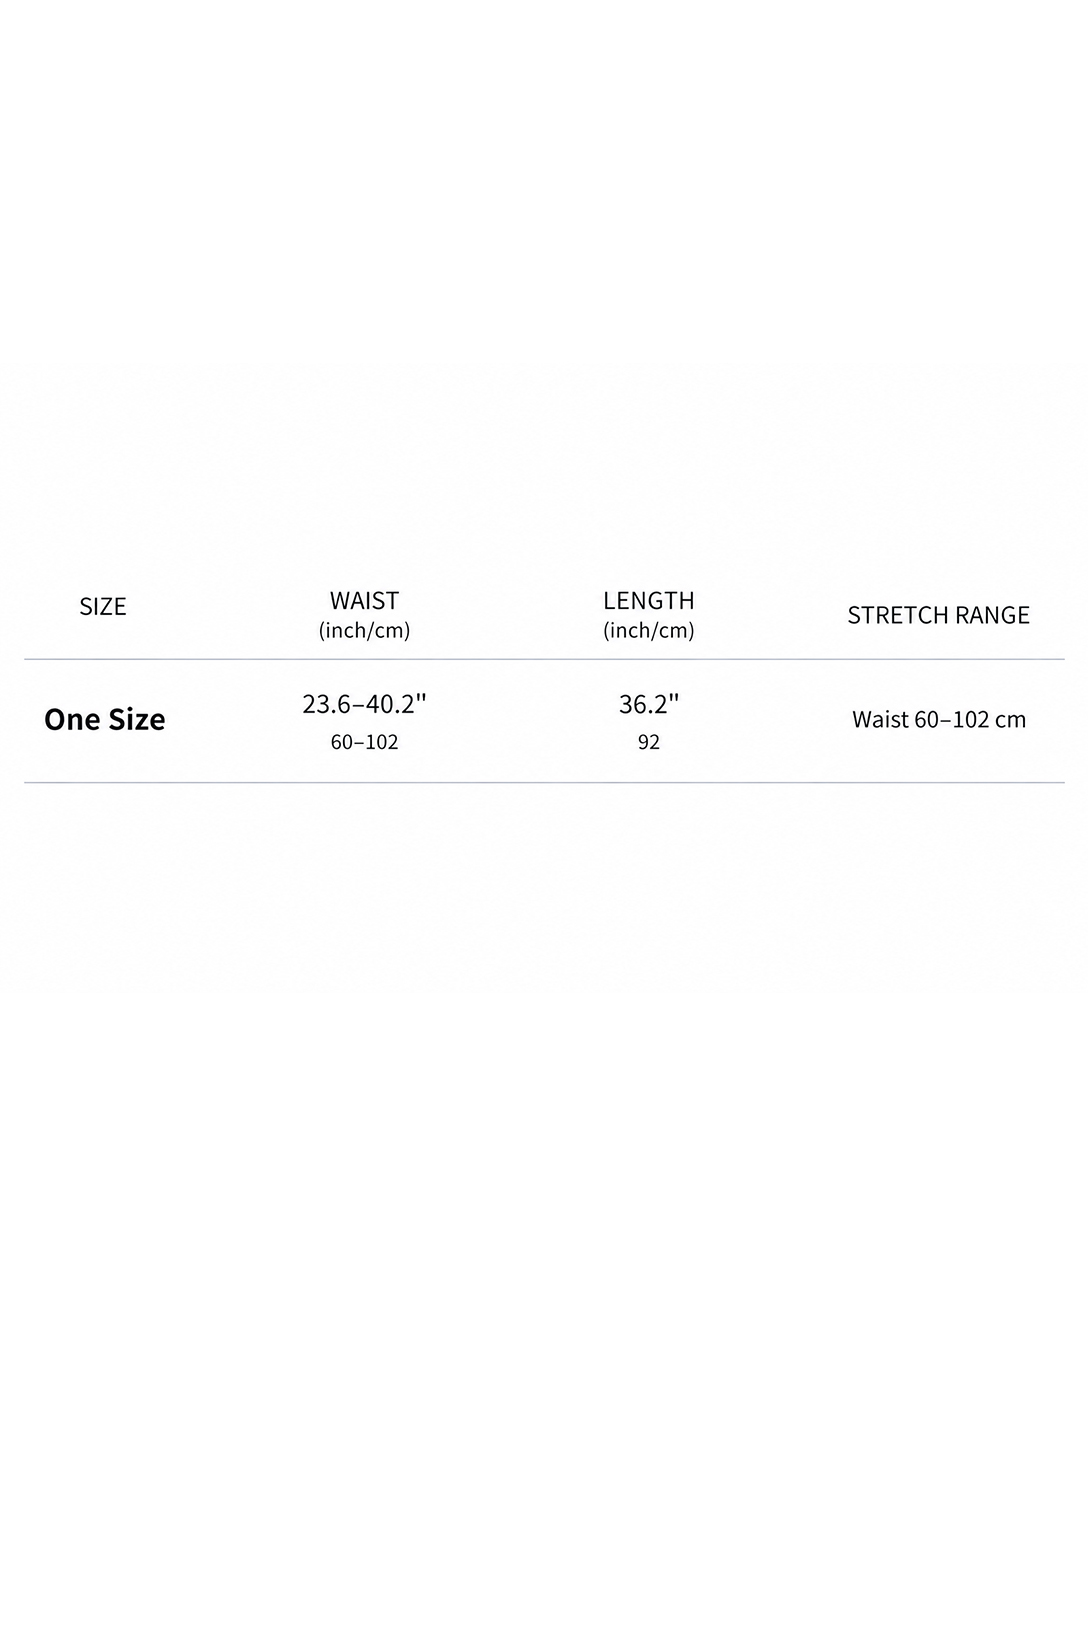This screenshot has width=1088, height=1632.
Task: Click the WAIST column header
Action: (x=364, y=601)
